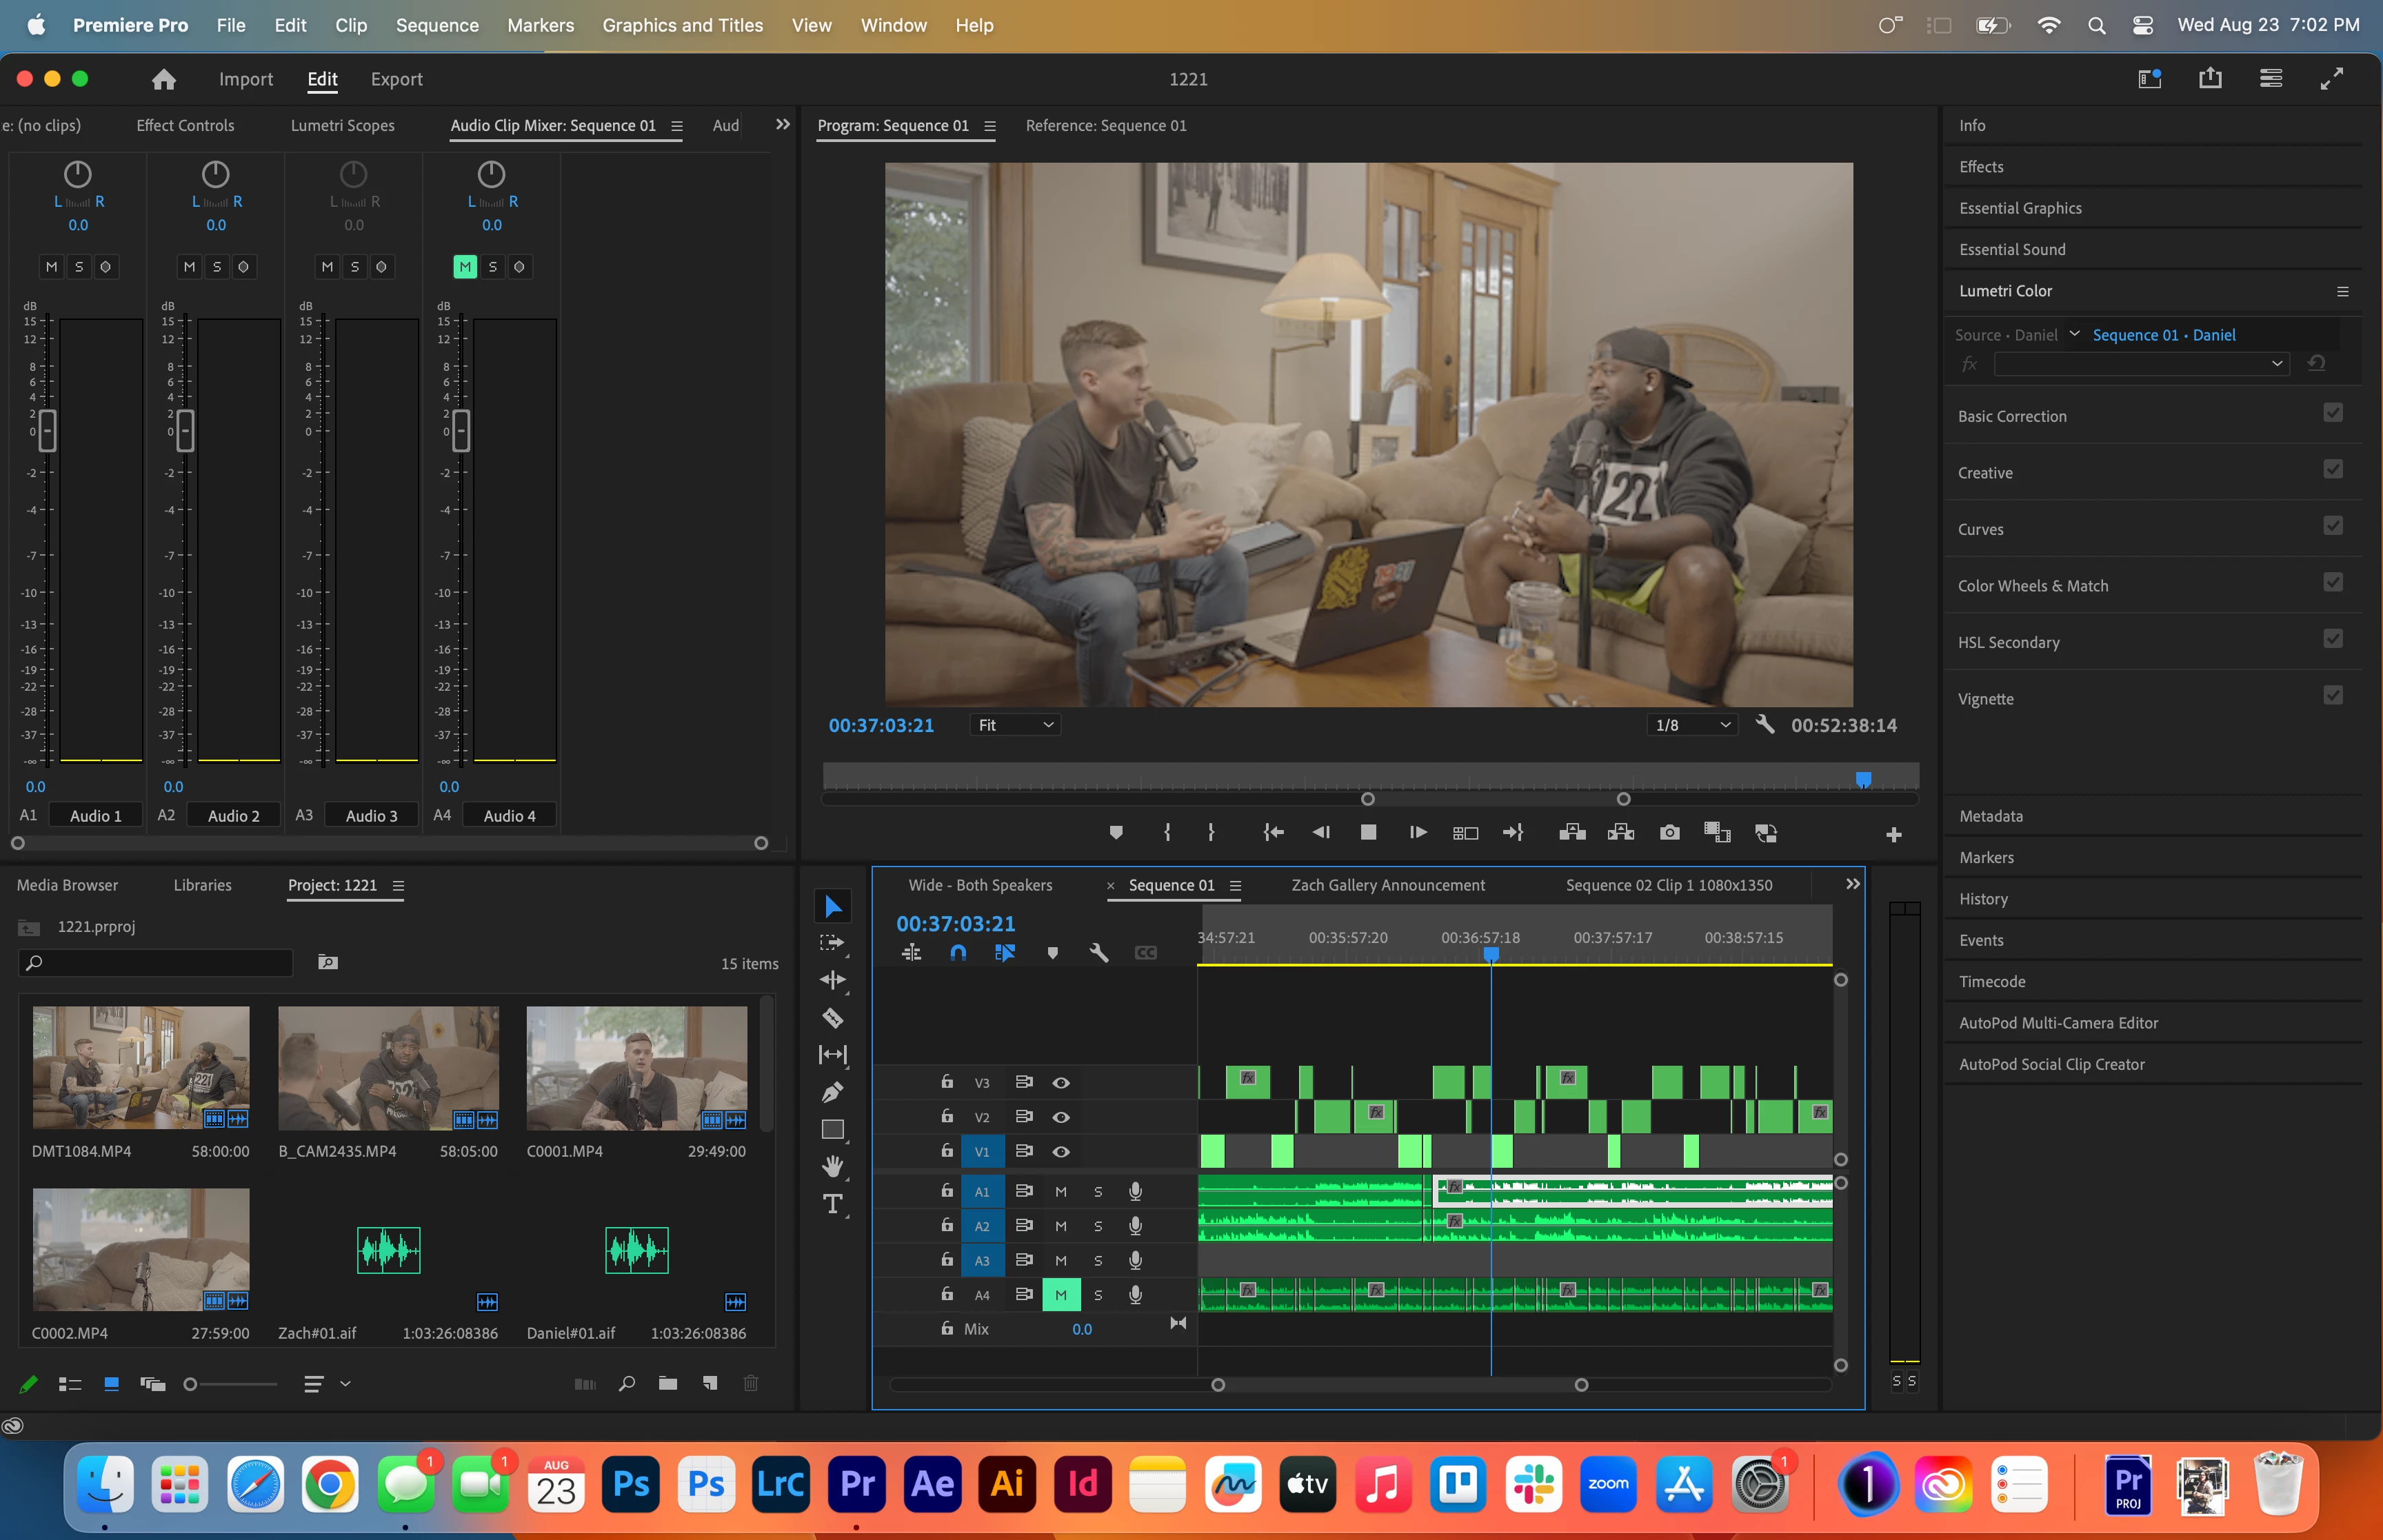The width and height of the screenshot is (2383, 1540).
Task: Uncheck the Basic Correction checkbox
Action: click(x=2333, y=413)
